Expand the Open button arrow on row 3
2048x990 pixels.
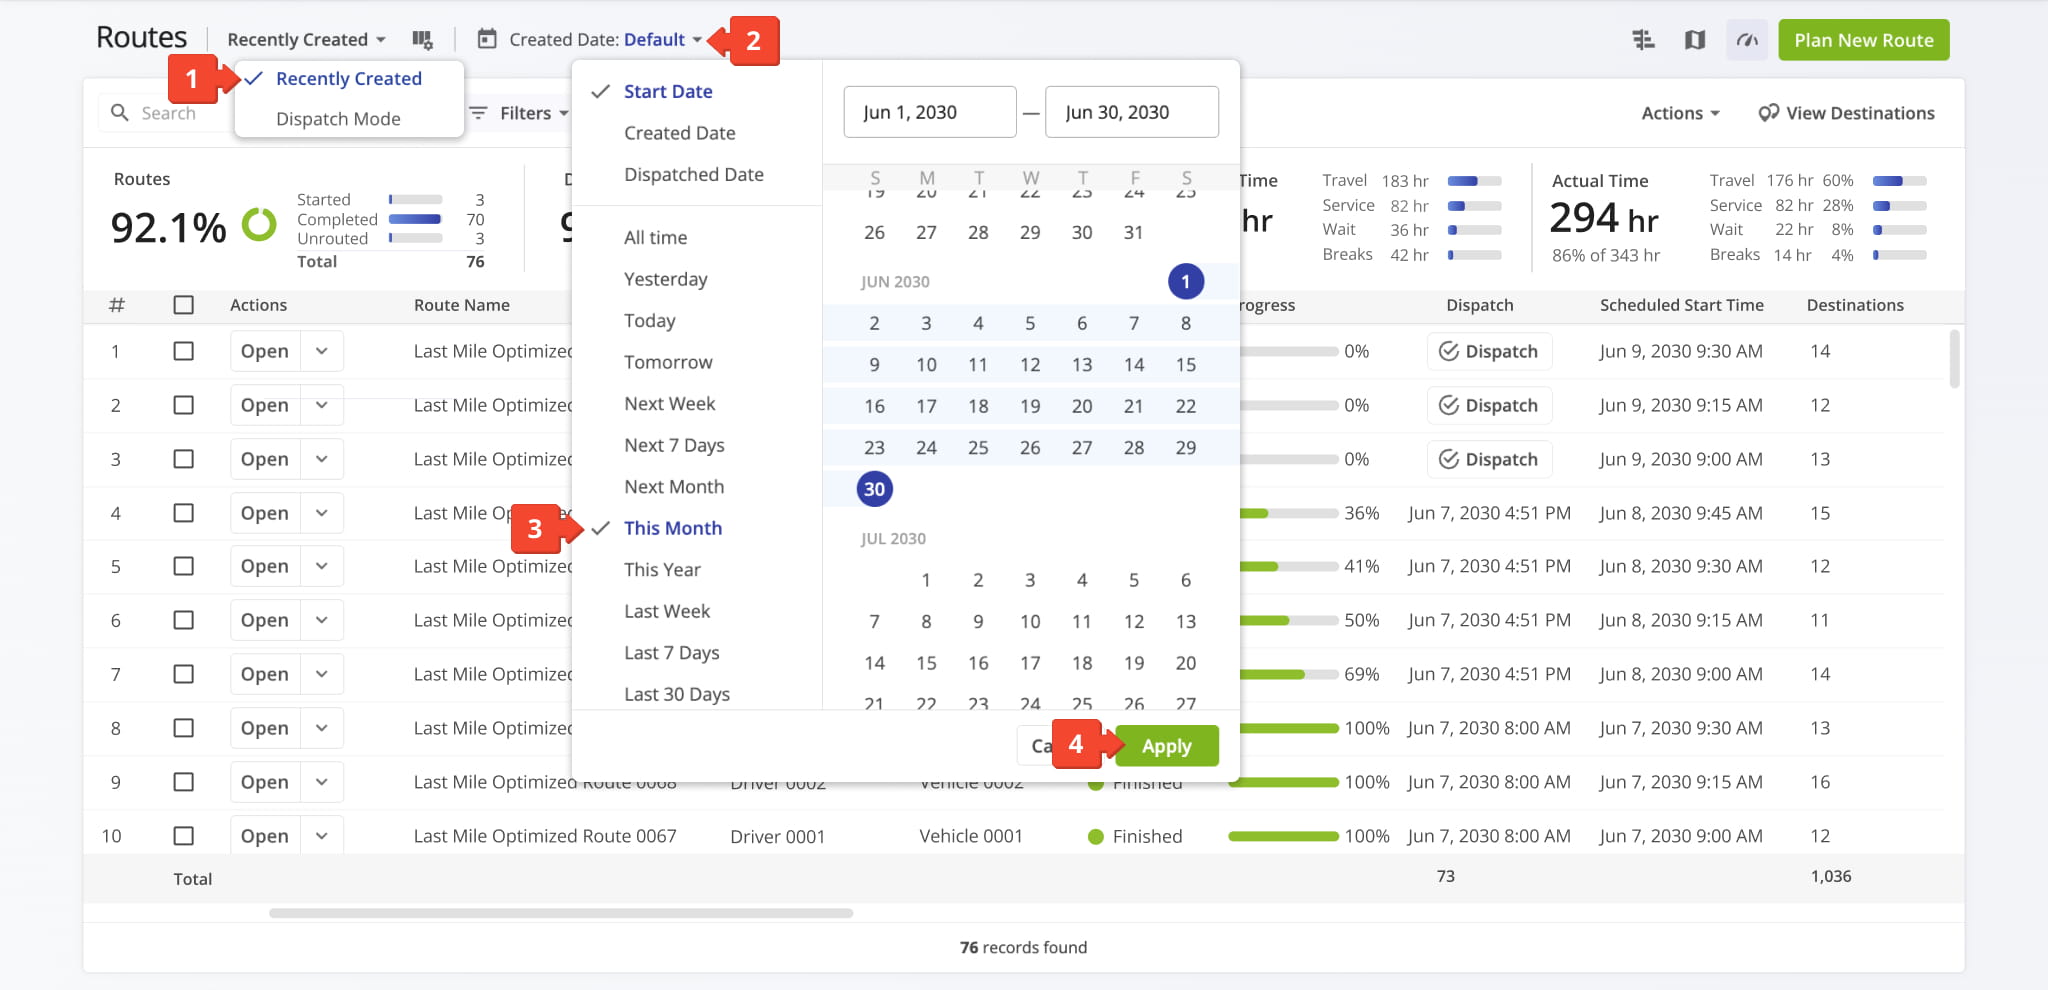[x=322, y=459]
